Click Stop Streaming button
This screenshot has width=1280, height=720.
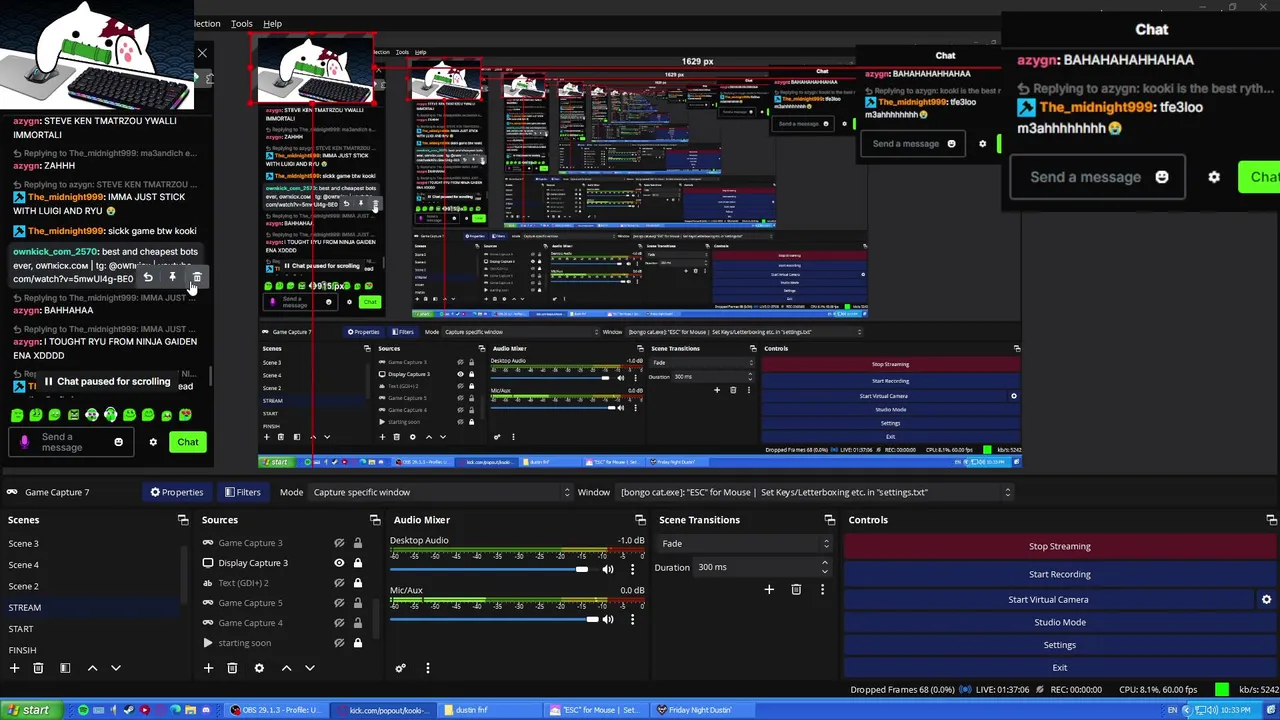1059,546
